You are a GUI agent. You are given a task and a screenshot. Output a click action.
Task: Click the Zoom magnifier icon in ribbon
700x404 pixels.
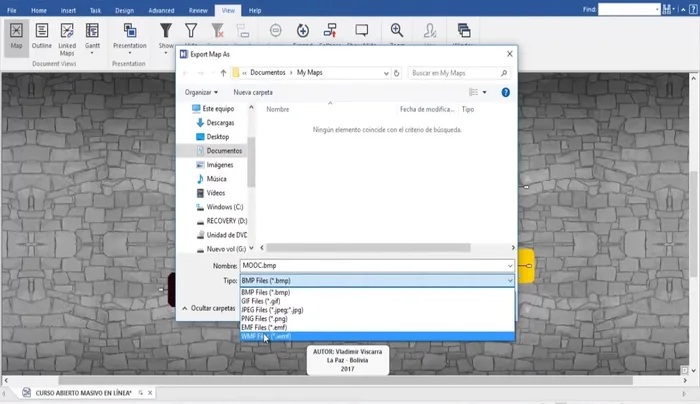(x=397, y=32)
